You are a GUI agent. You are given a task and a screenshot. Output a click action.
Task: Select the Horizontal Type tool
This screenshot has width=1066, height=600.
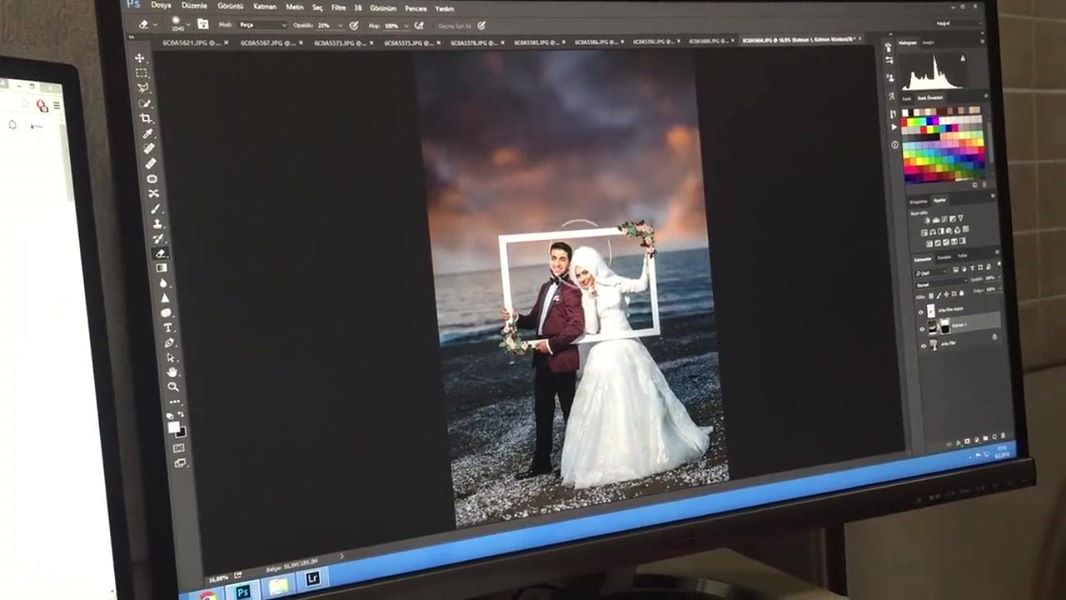point(167,328)
